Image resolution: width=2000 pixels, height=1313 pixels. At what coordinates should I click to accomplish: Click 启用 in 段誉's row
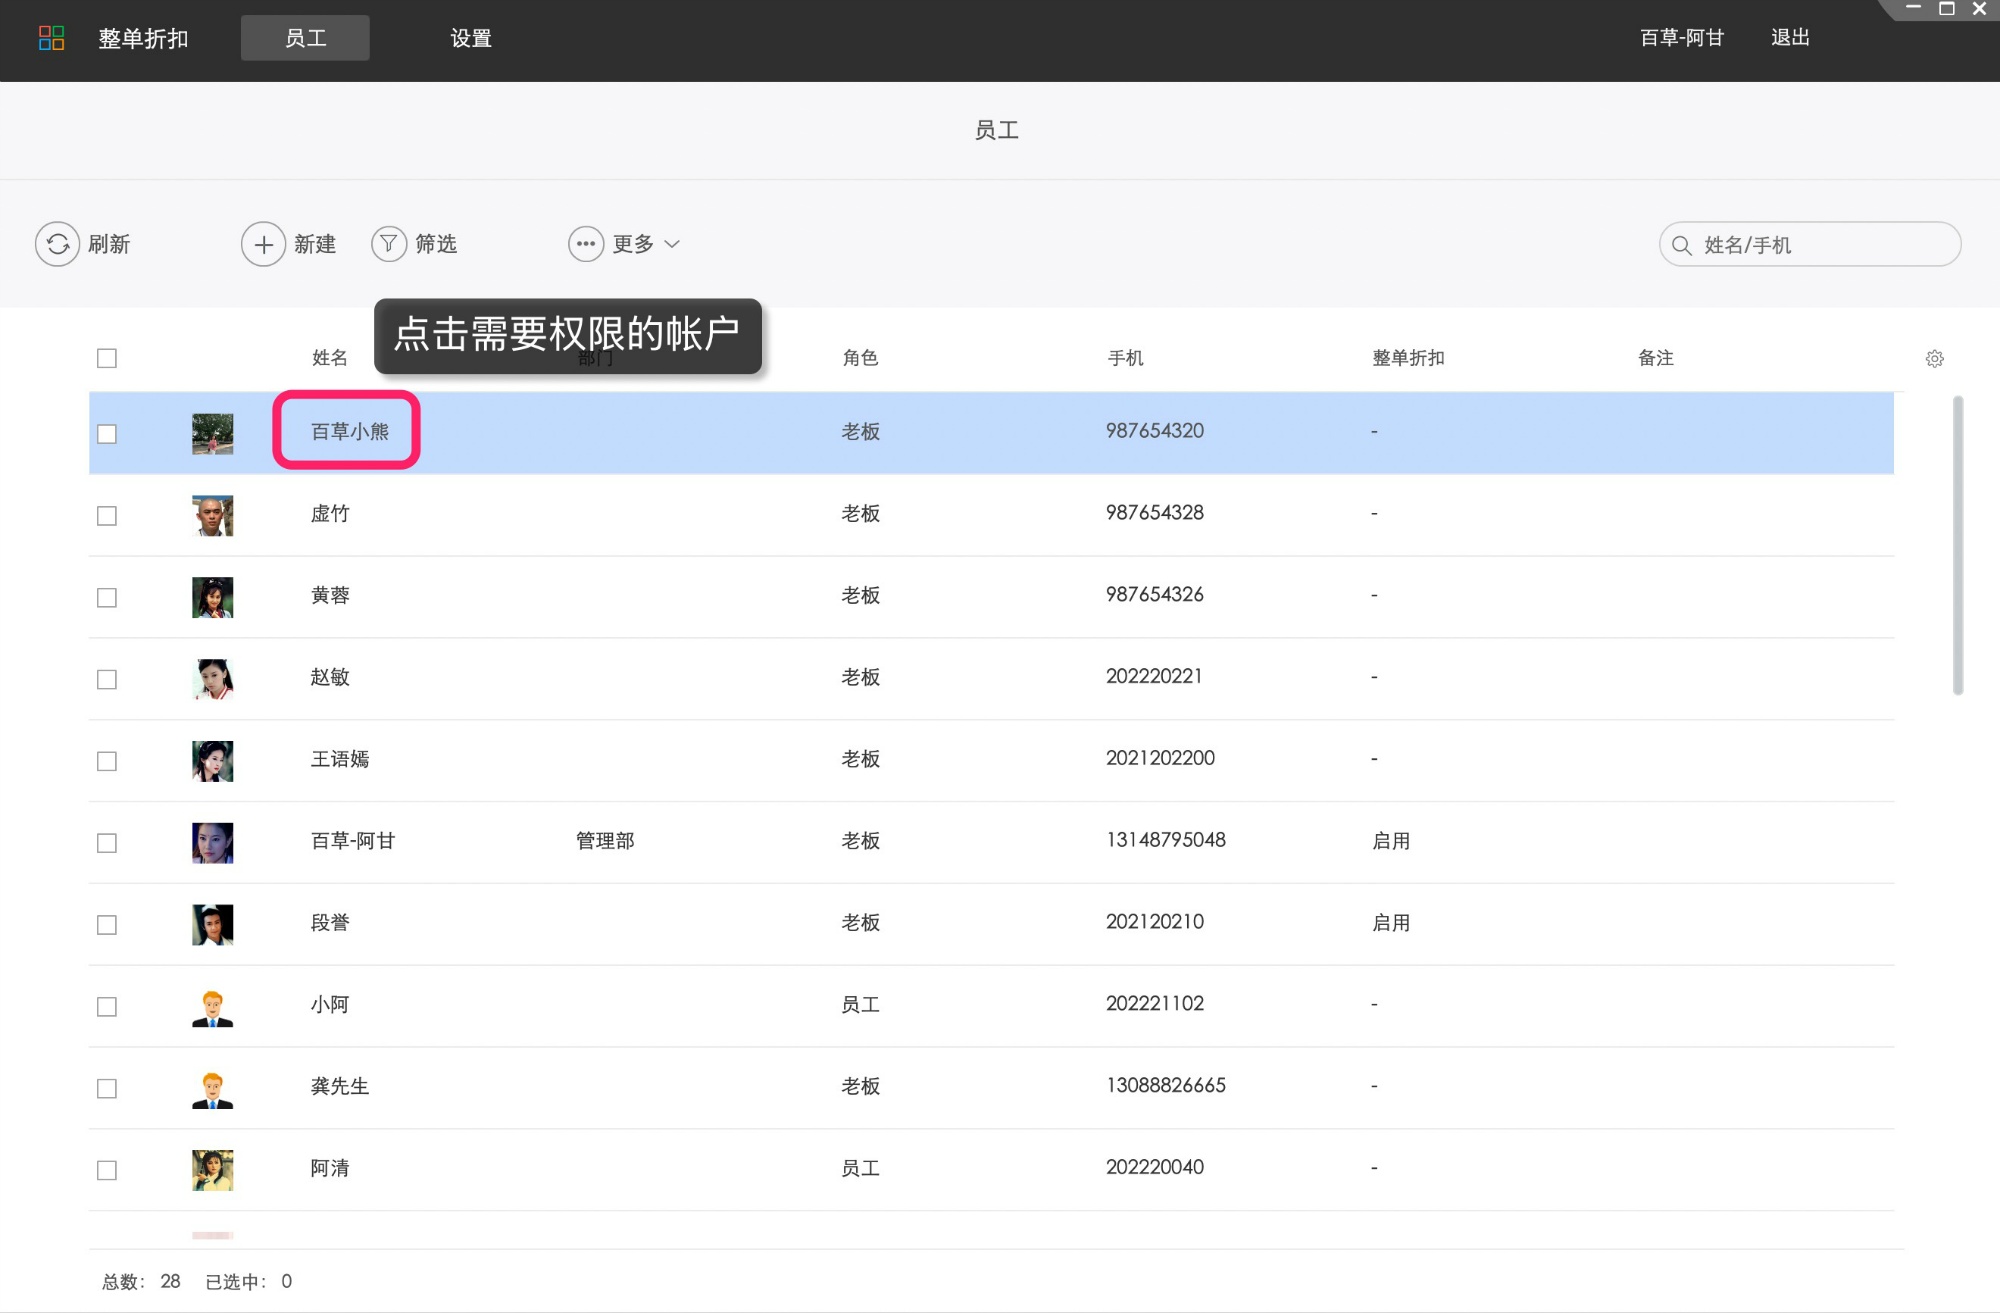point(1391,922)
